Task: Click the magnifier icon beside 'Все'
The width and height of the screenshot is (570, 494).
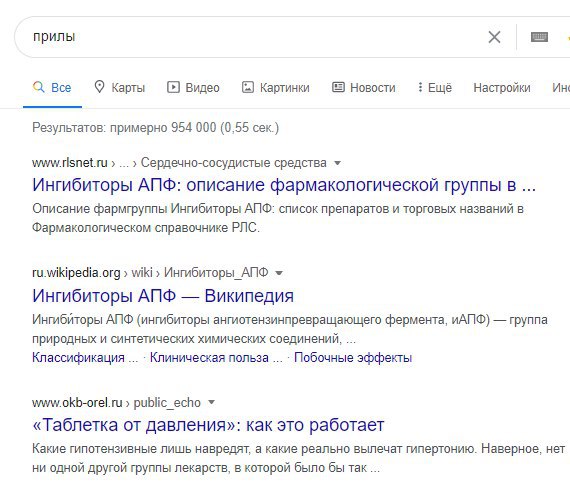Action: tap(39, 87)
